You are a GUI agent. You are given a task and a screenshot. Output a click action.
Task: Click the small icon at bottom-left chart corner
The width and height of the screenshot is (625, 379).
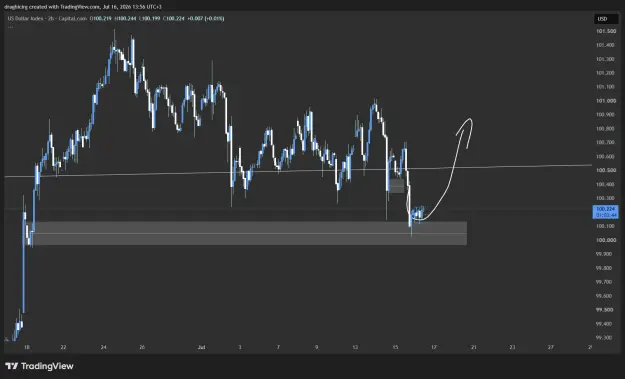6,340
